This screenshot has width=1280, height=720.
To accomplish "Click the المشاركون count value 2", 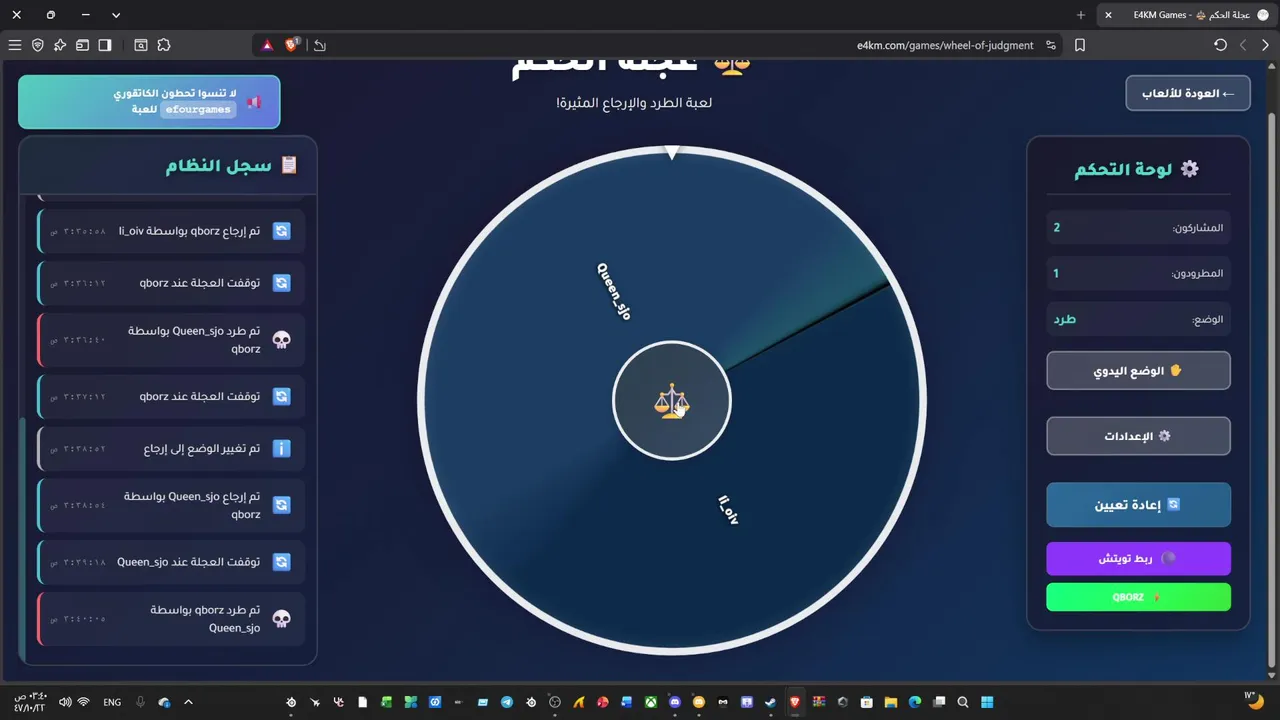I will (x=1056, y=228).
